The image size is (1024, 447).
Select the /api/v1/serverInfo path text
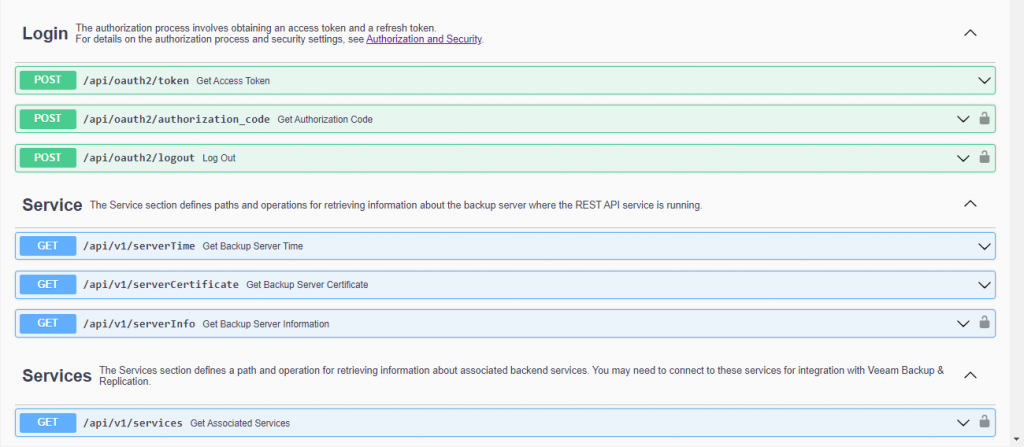click(139, 323)
